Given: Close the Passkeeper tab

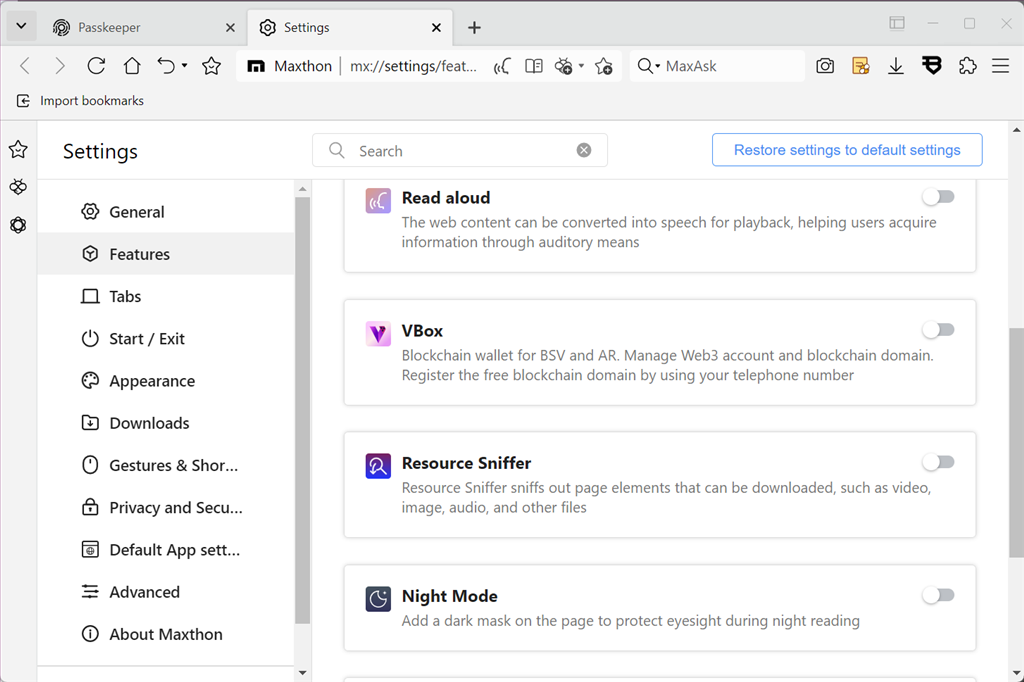Looking at the screenshot, I should coord(230,27).
